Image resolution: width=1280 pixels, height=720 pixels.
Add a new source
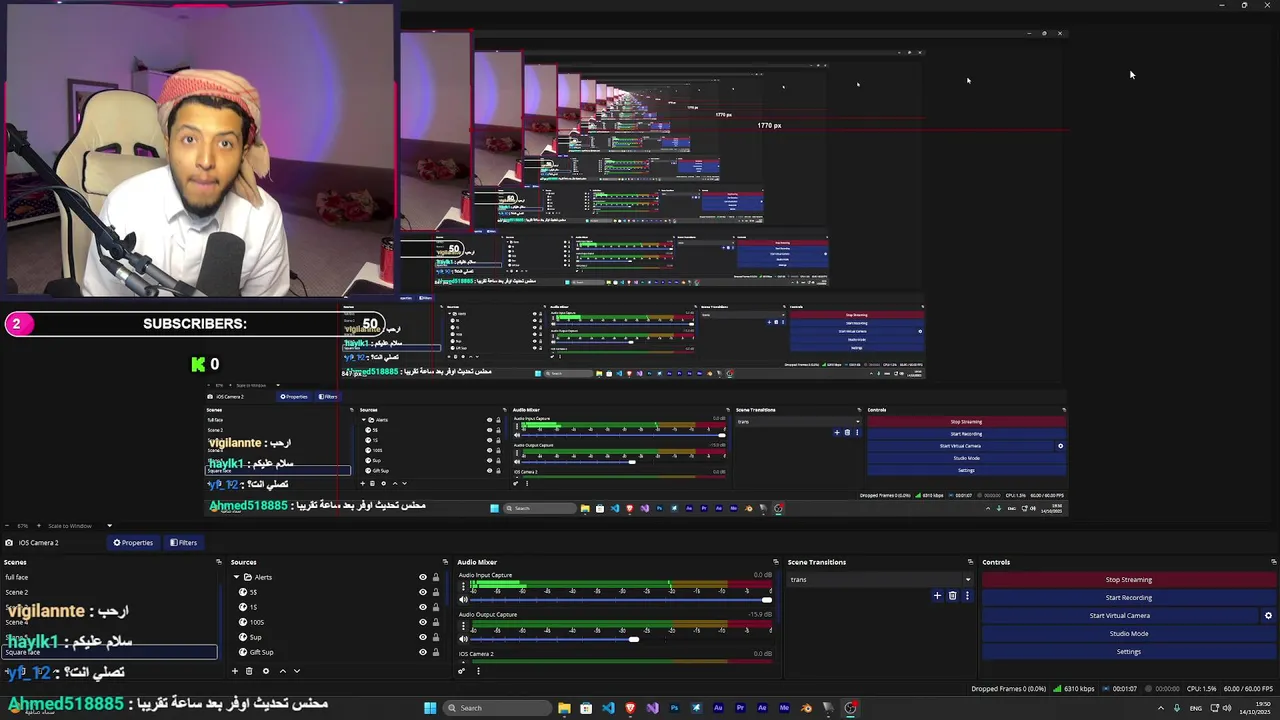tap(235, 671)
